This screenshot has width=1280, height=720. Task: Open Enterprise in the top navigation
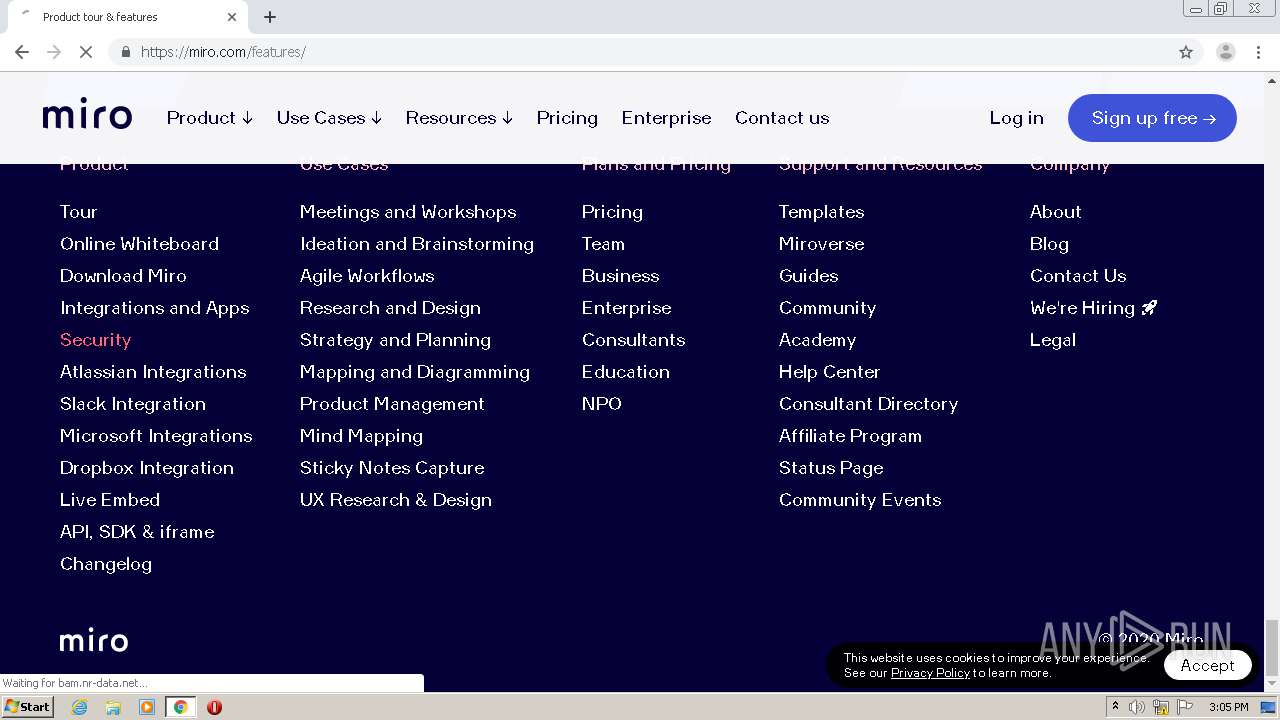[666, 117]
